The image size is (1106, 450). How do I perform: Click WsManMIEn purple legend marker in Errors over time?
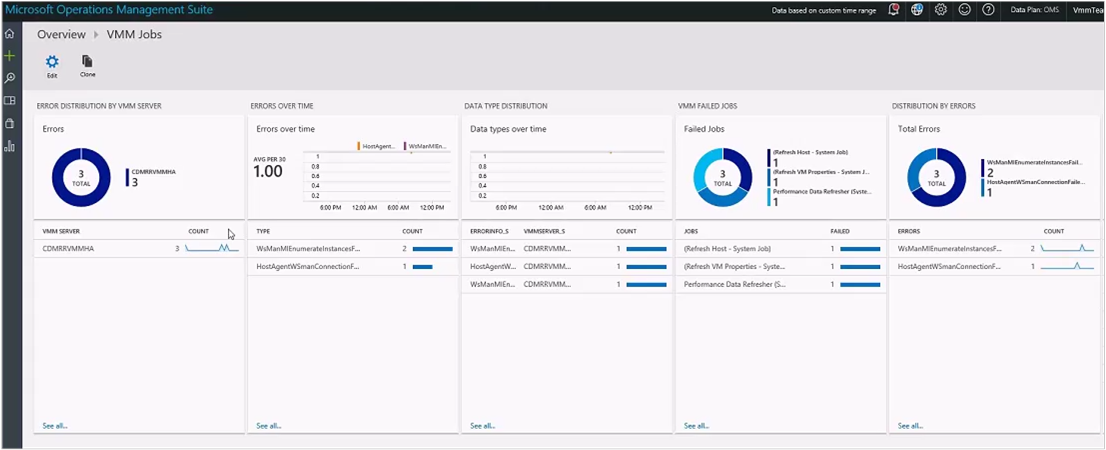[405, 146]
